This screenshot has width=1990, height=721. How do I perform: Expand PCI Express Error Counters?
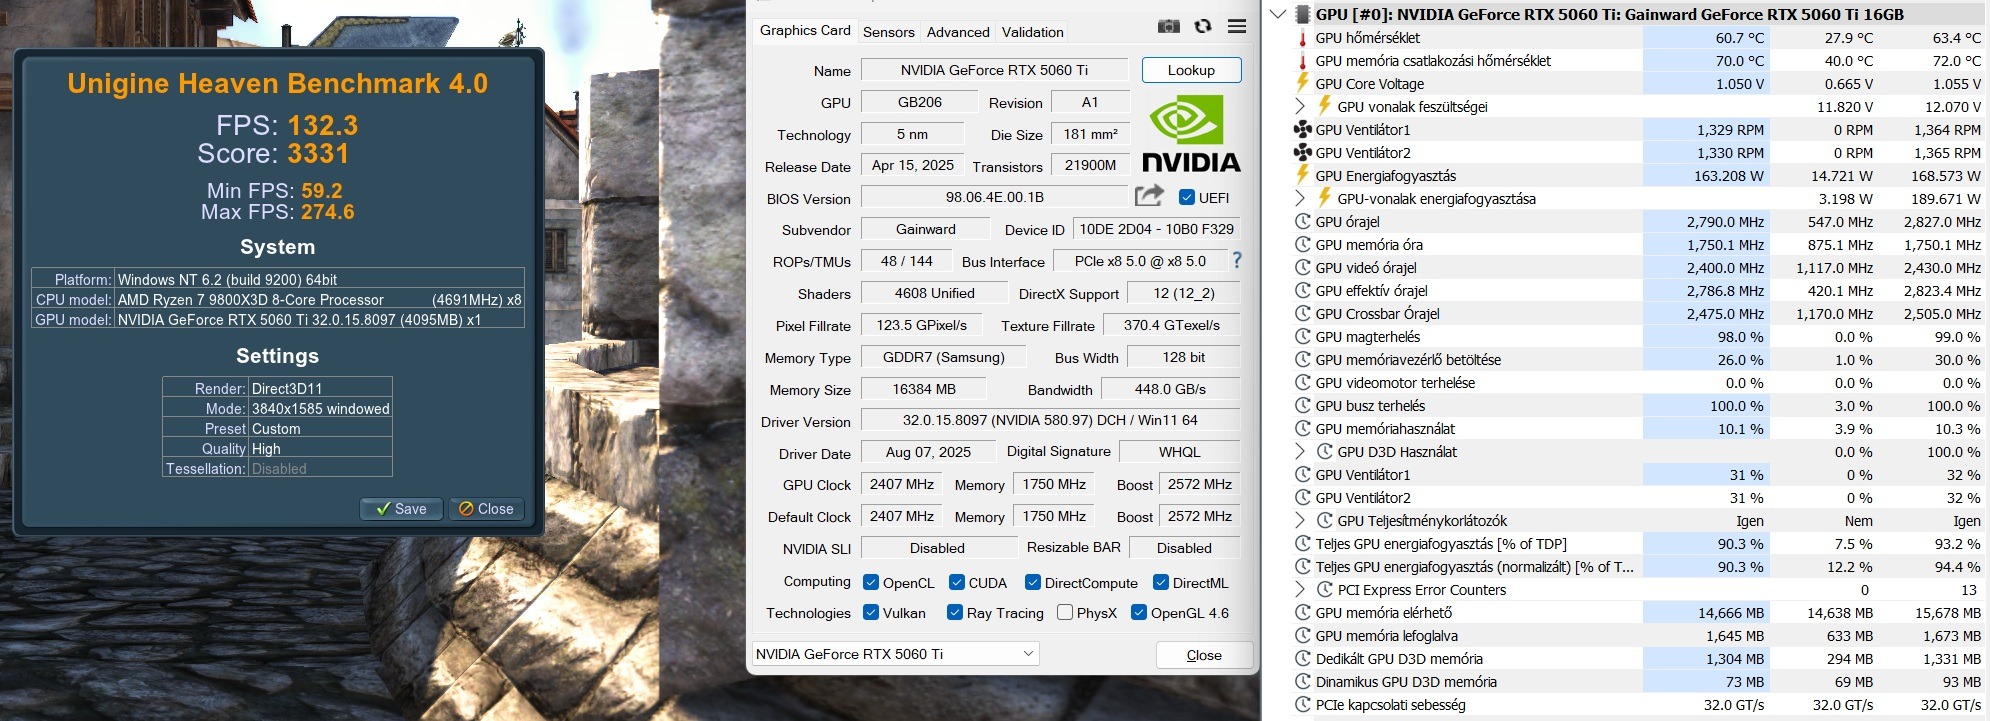1300,589
